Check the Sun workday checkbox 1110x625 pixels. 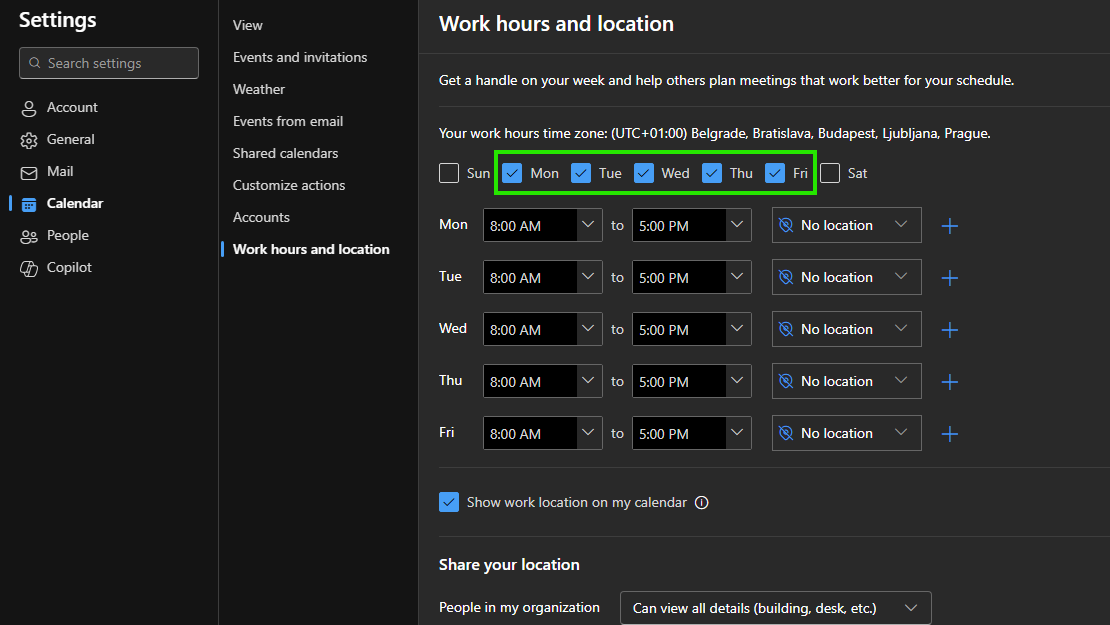click(x=449, y=173)
